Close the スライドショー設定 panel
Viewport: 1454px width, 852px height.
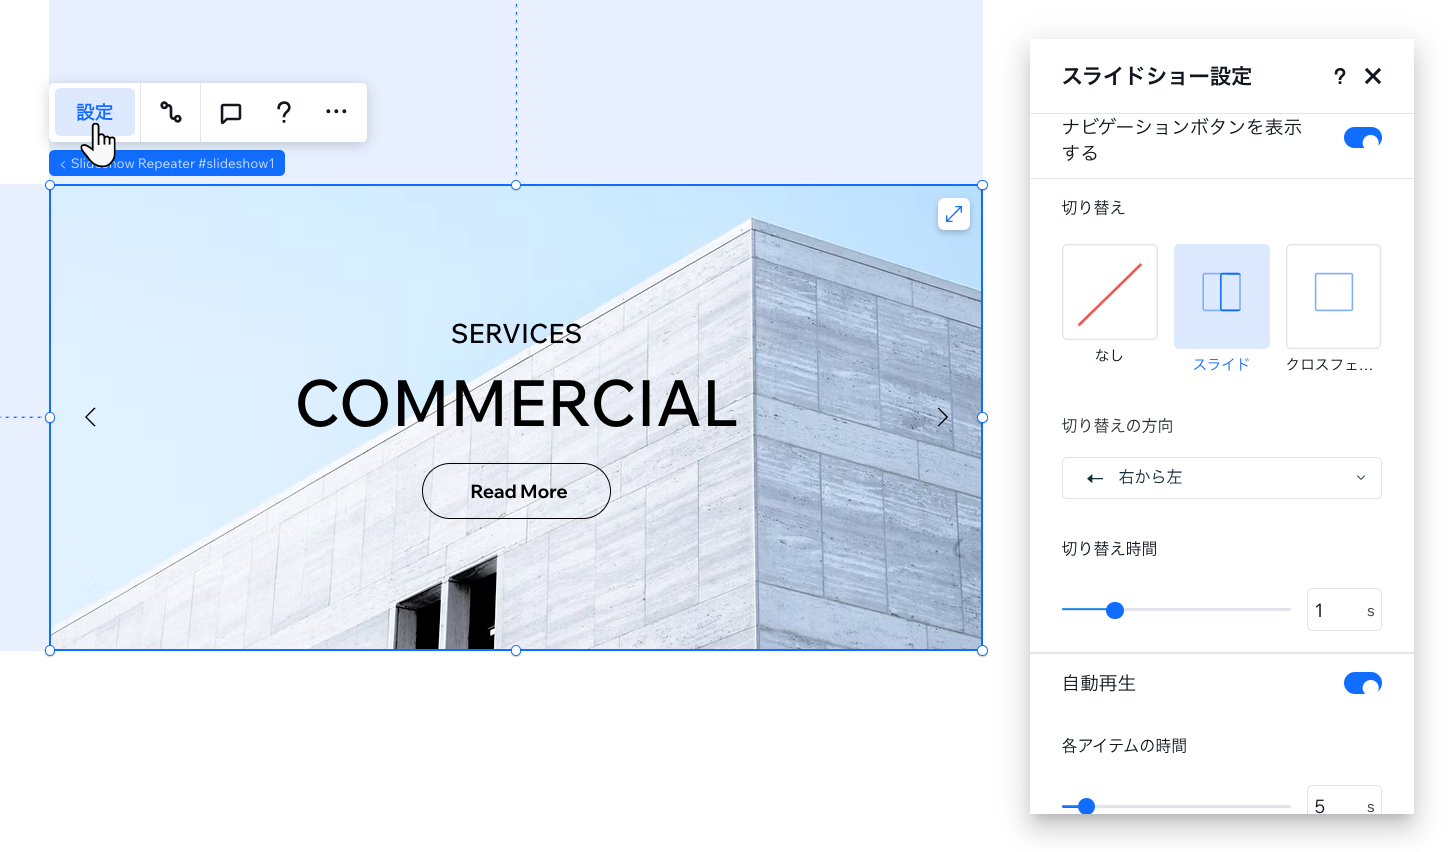pyautogui.click(x=1373, y=76)
